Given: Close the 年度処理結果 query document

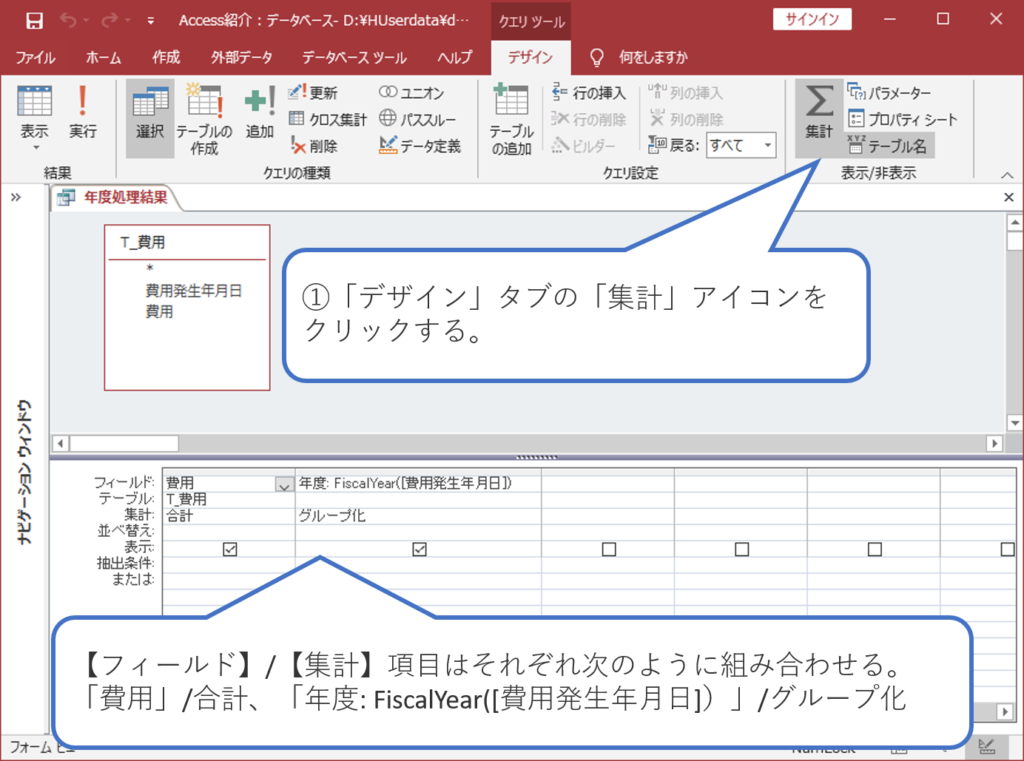Looking at the screenshot, I should click(1008, 197).
